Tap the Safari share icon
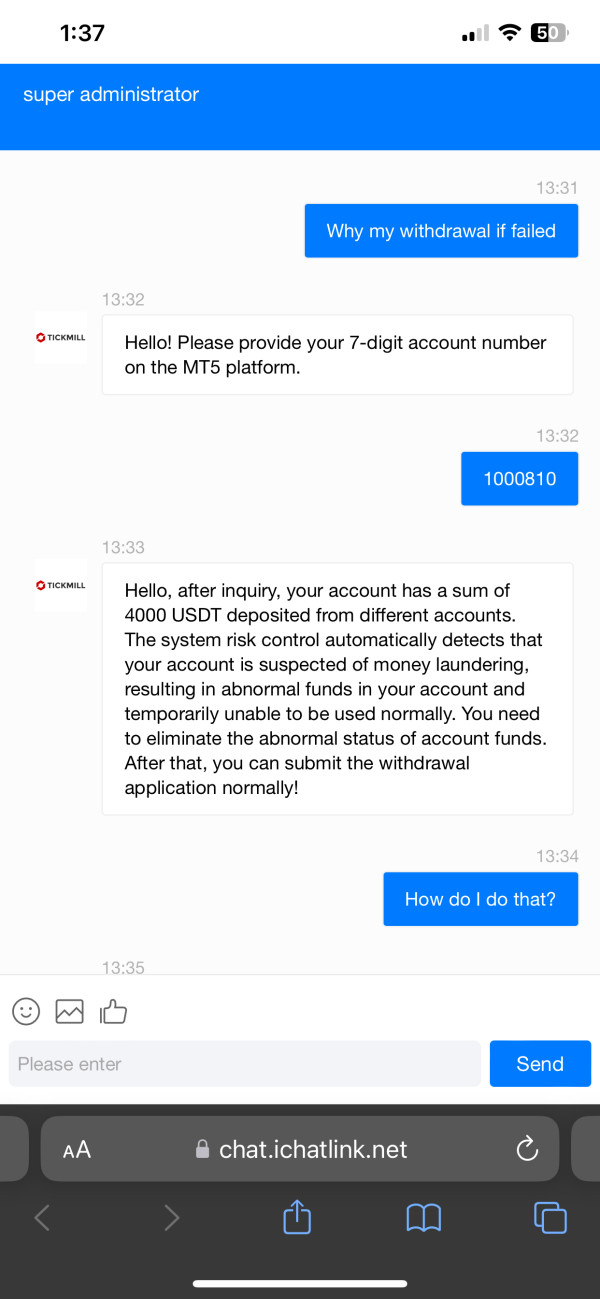Image resolution: width=600 pixels, height=1299 pixels. pos(297,1217)
